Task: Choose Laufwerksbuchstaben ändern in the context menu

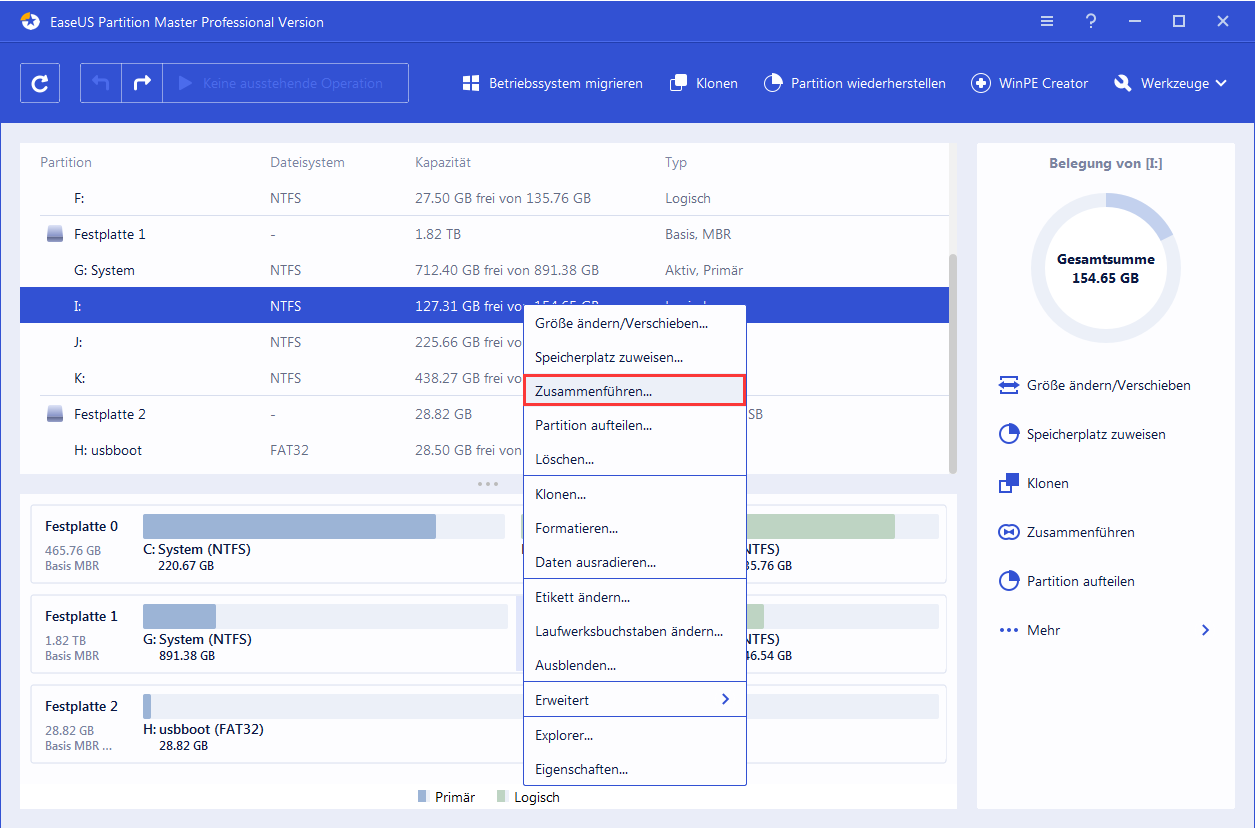Action: [x=635, y=631]
